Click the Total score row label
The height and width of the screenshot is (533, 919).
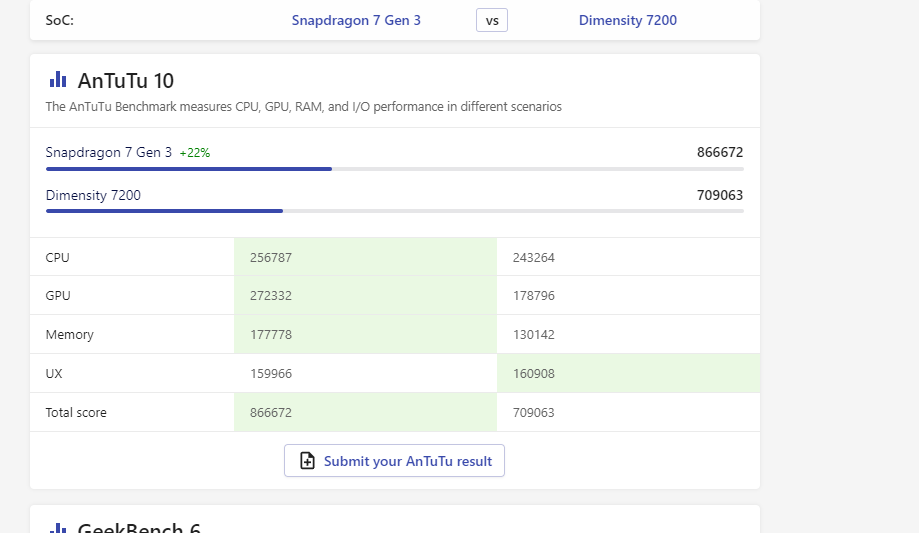(76, 413)
